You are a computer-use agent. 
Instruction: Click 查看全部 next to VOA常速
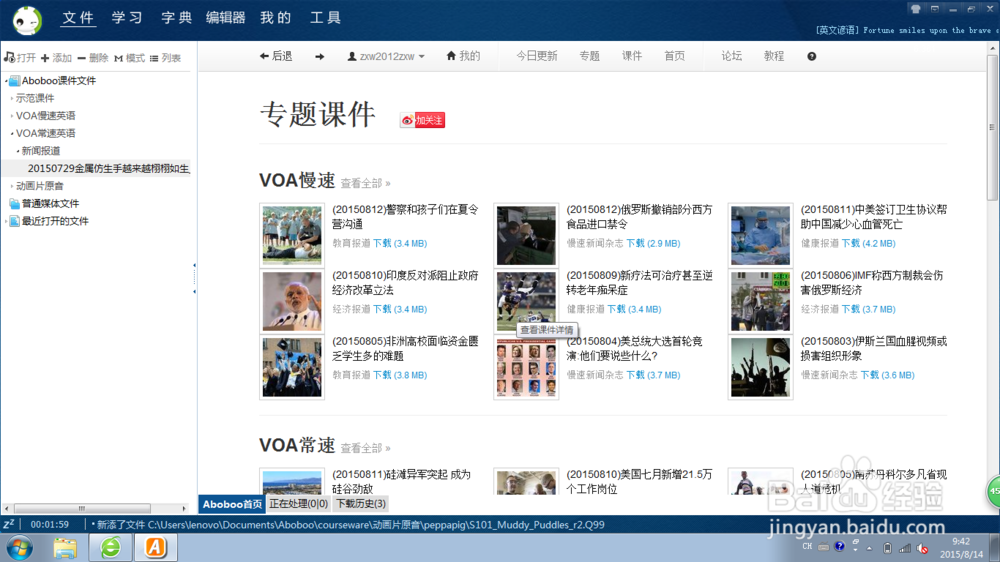coord(365,448)
